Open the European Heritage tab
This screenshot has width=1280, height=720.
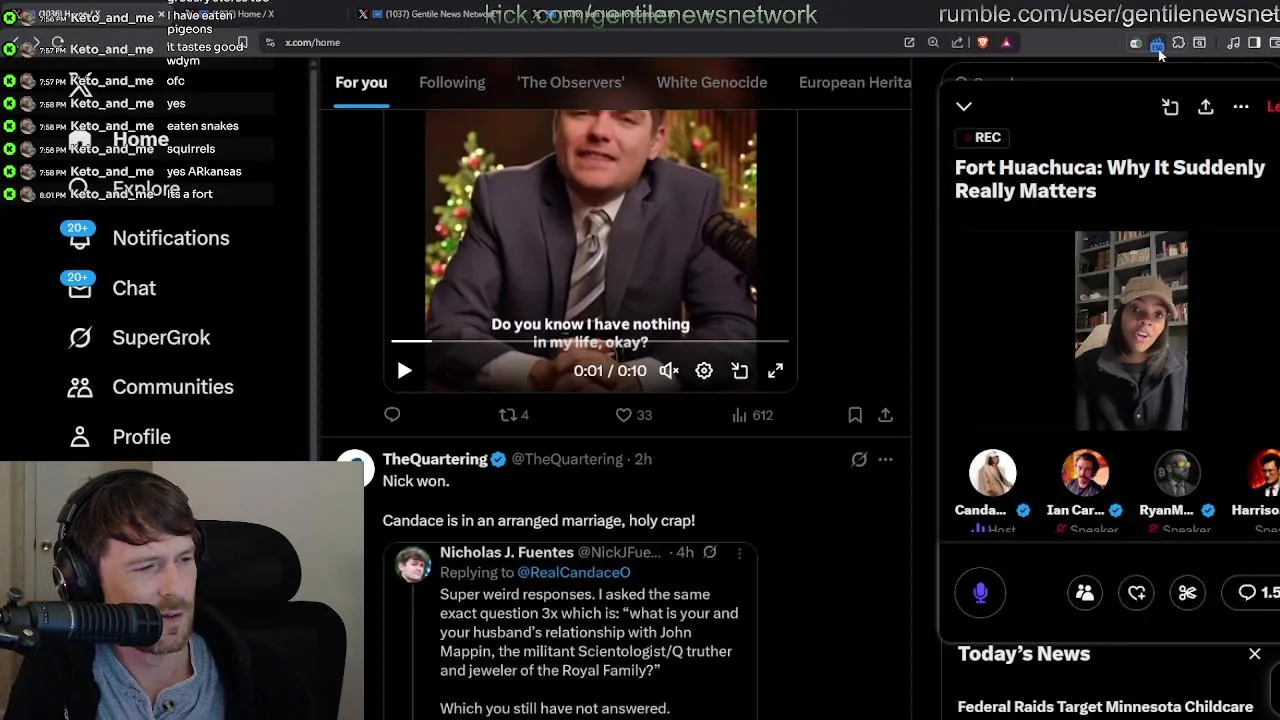[855, 83]
